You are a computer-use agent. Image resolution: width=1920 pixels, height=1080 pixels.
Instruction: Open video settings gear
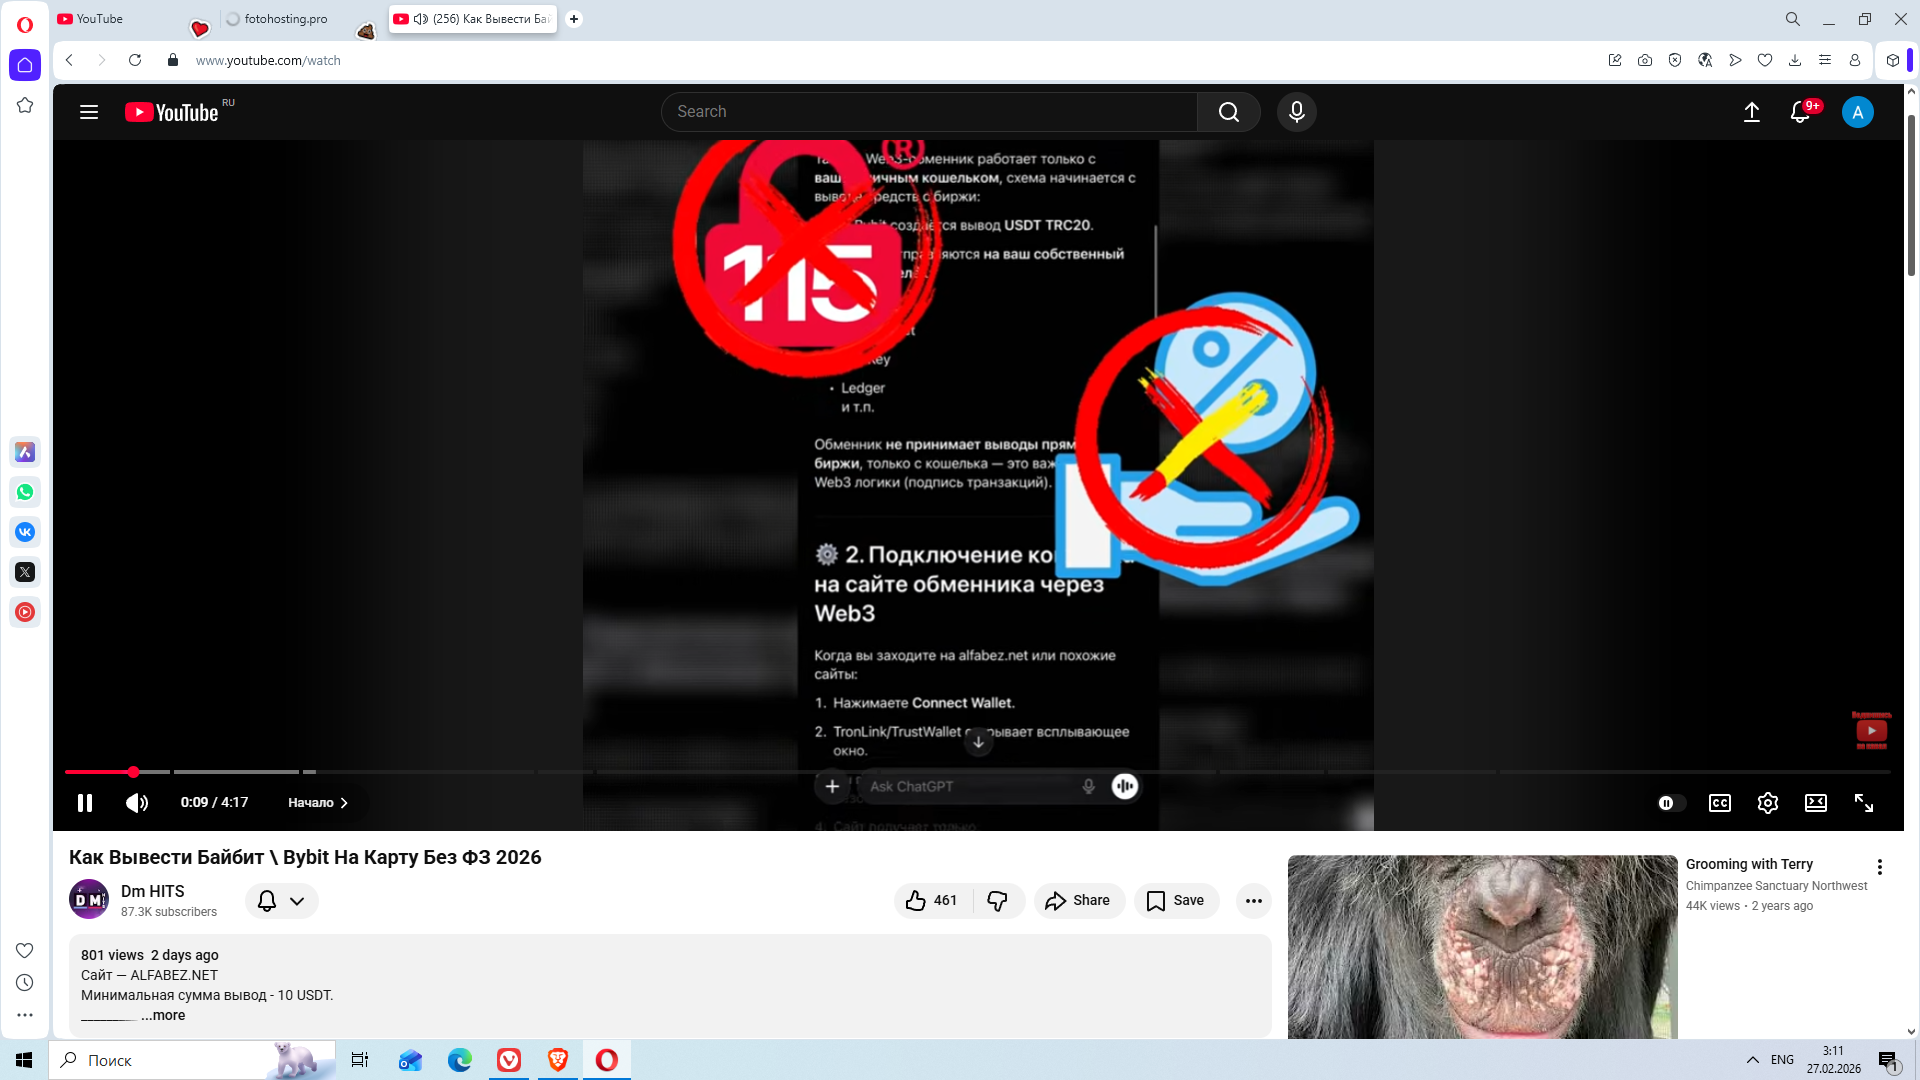pos(1767,803)
